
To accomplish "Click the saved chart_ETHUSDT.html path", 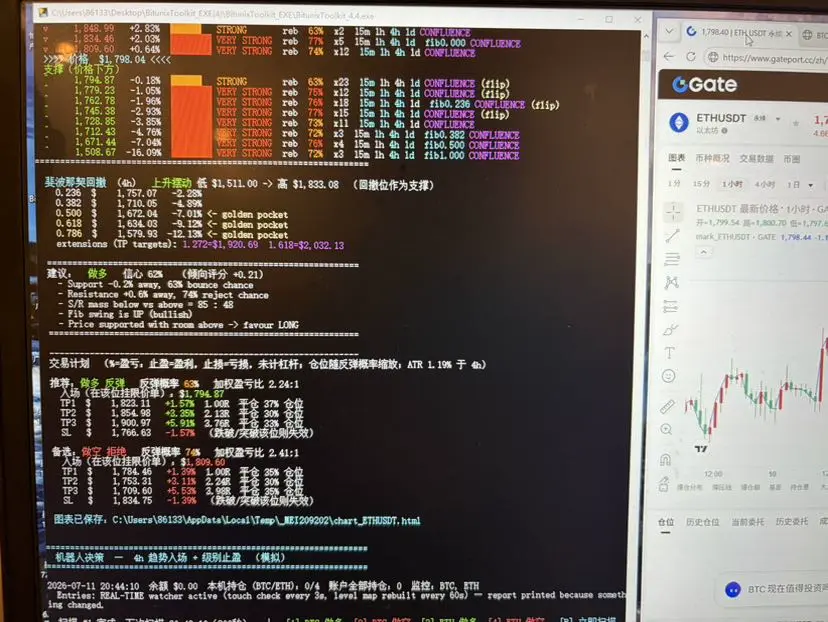I will coord(266,520).
